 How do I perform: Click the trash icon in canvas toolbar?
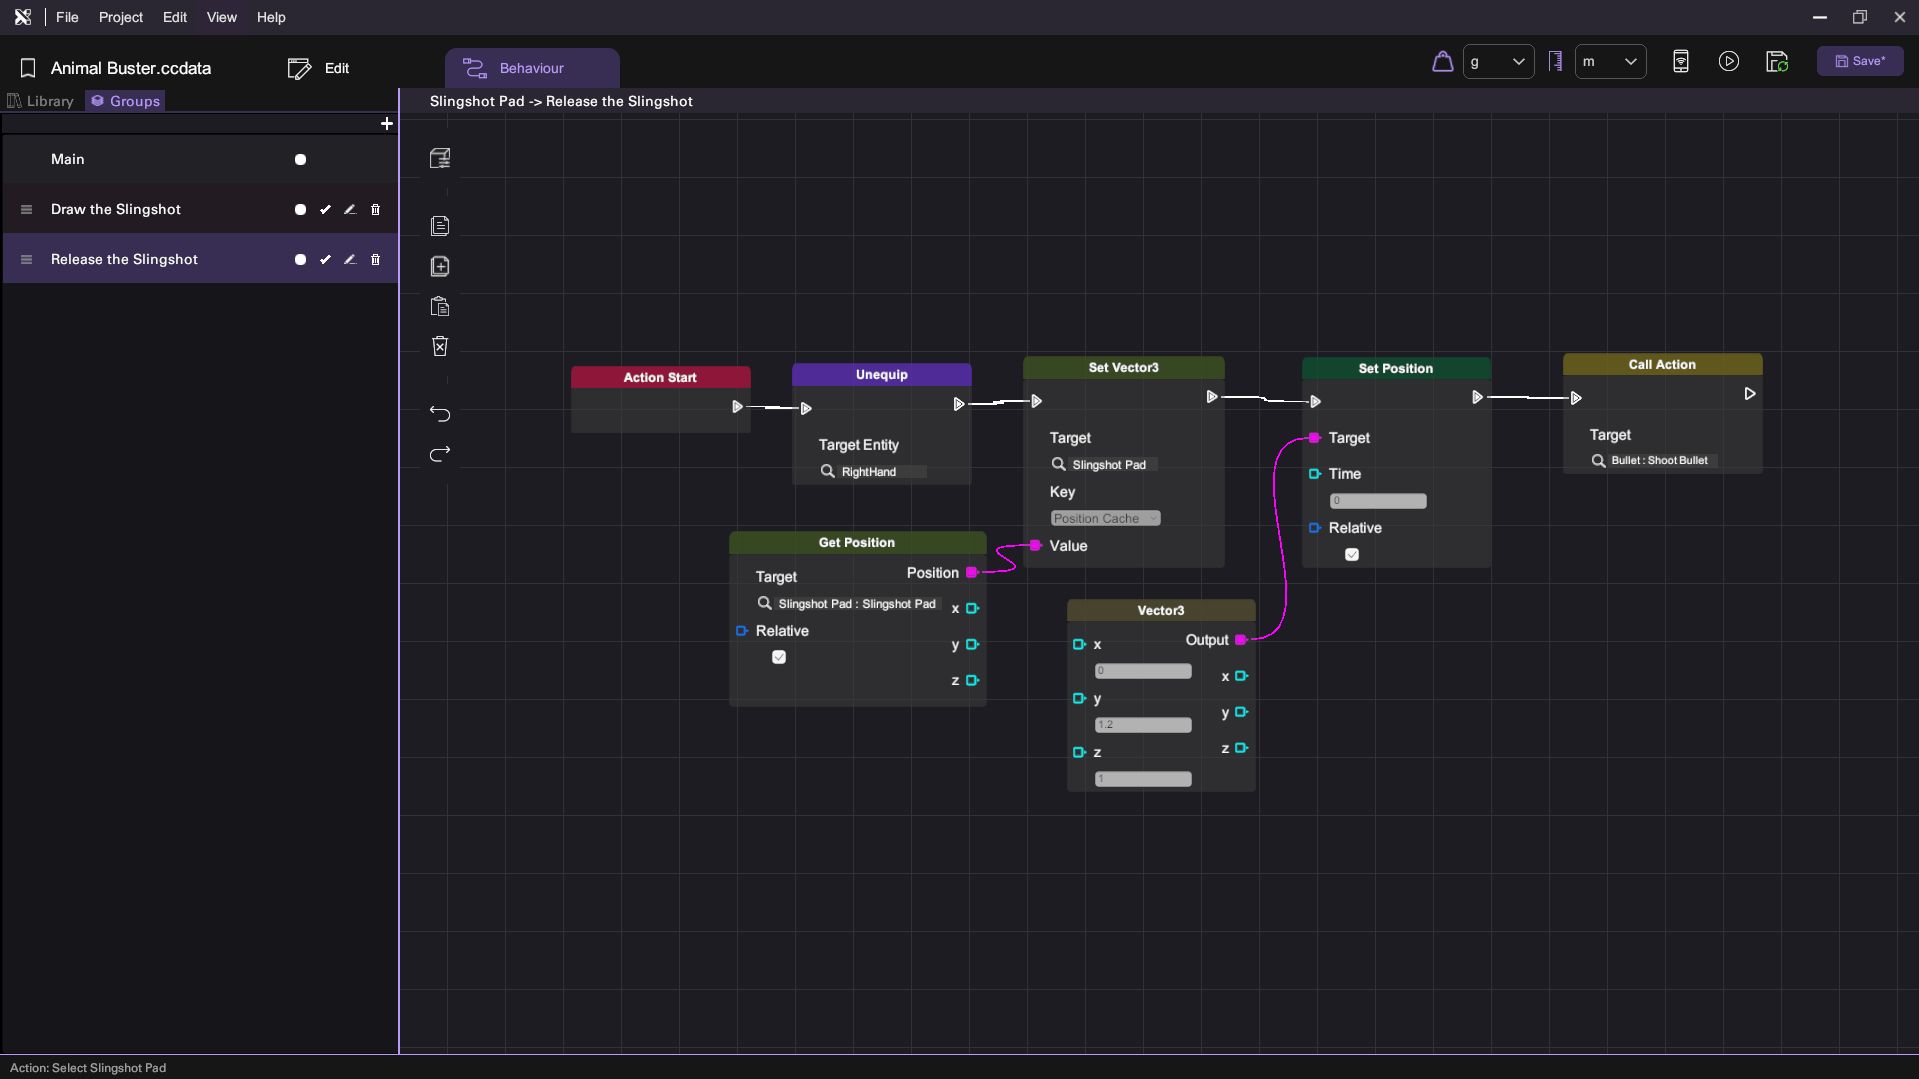pos(440,346)
